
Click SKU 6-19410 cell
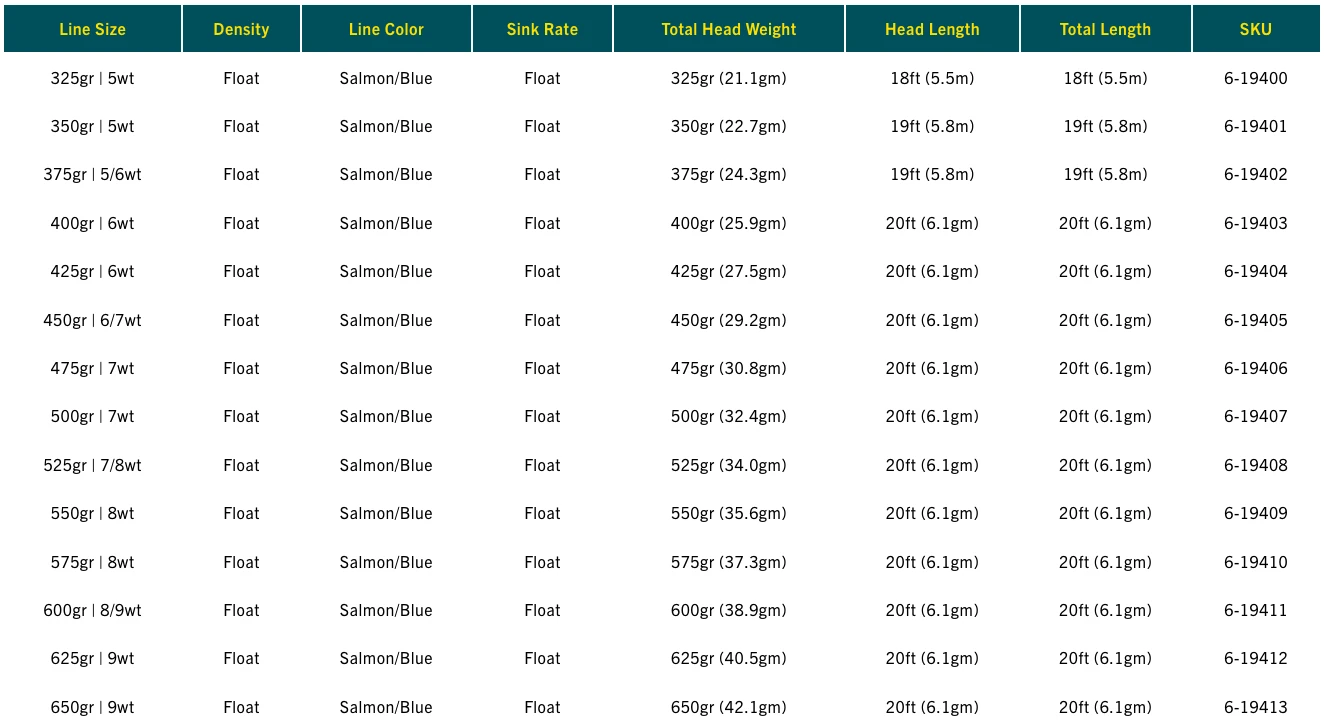pyautogui.click(x=1255, y=562)
